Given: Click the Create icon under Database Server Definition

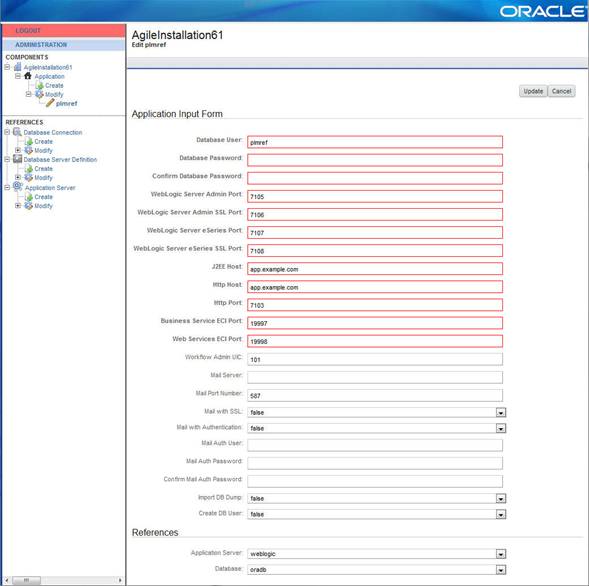Looking at the screenshot, I should click(29, 168).
